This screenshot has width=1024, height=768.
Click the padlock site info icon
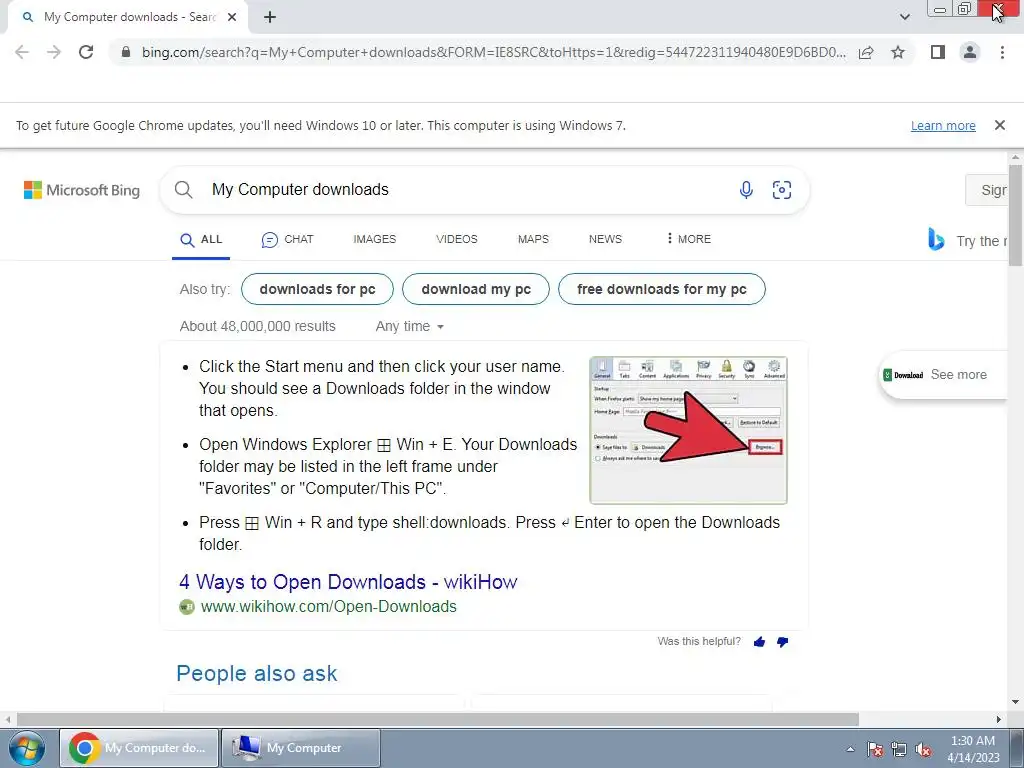126,52
